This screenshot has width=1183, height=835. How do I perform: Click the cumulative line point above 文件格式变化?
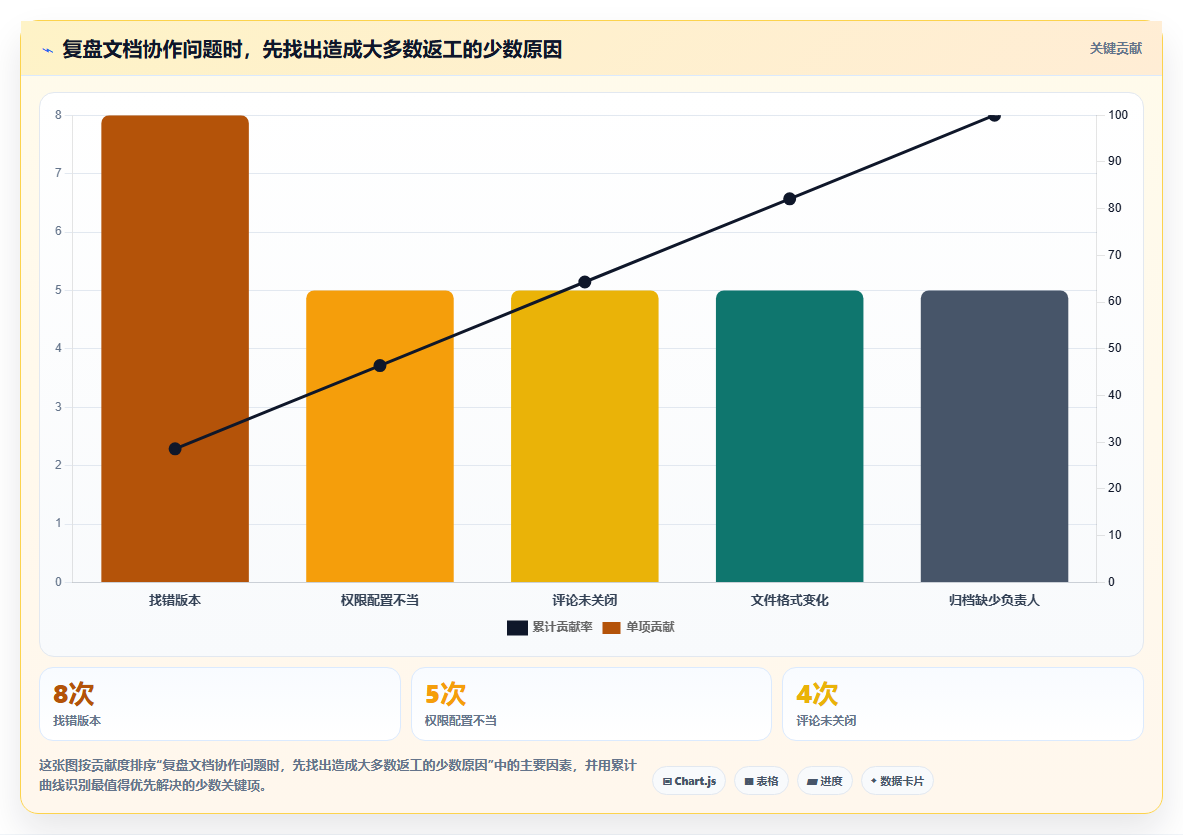click(789, 199)
